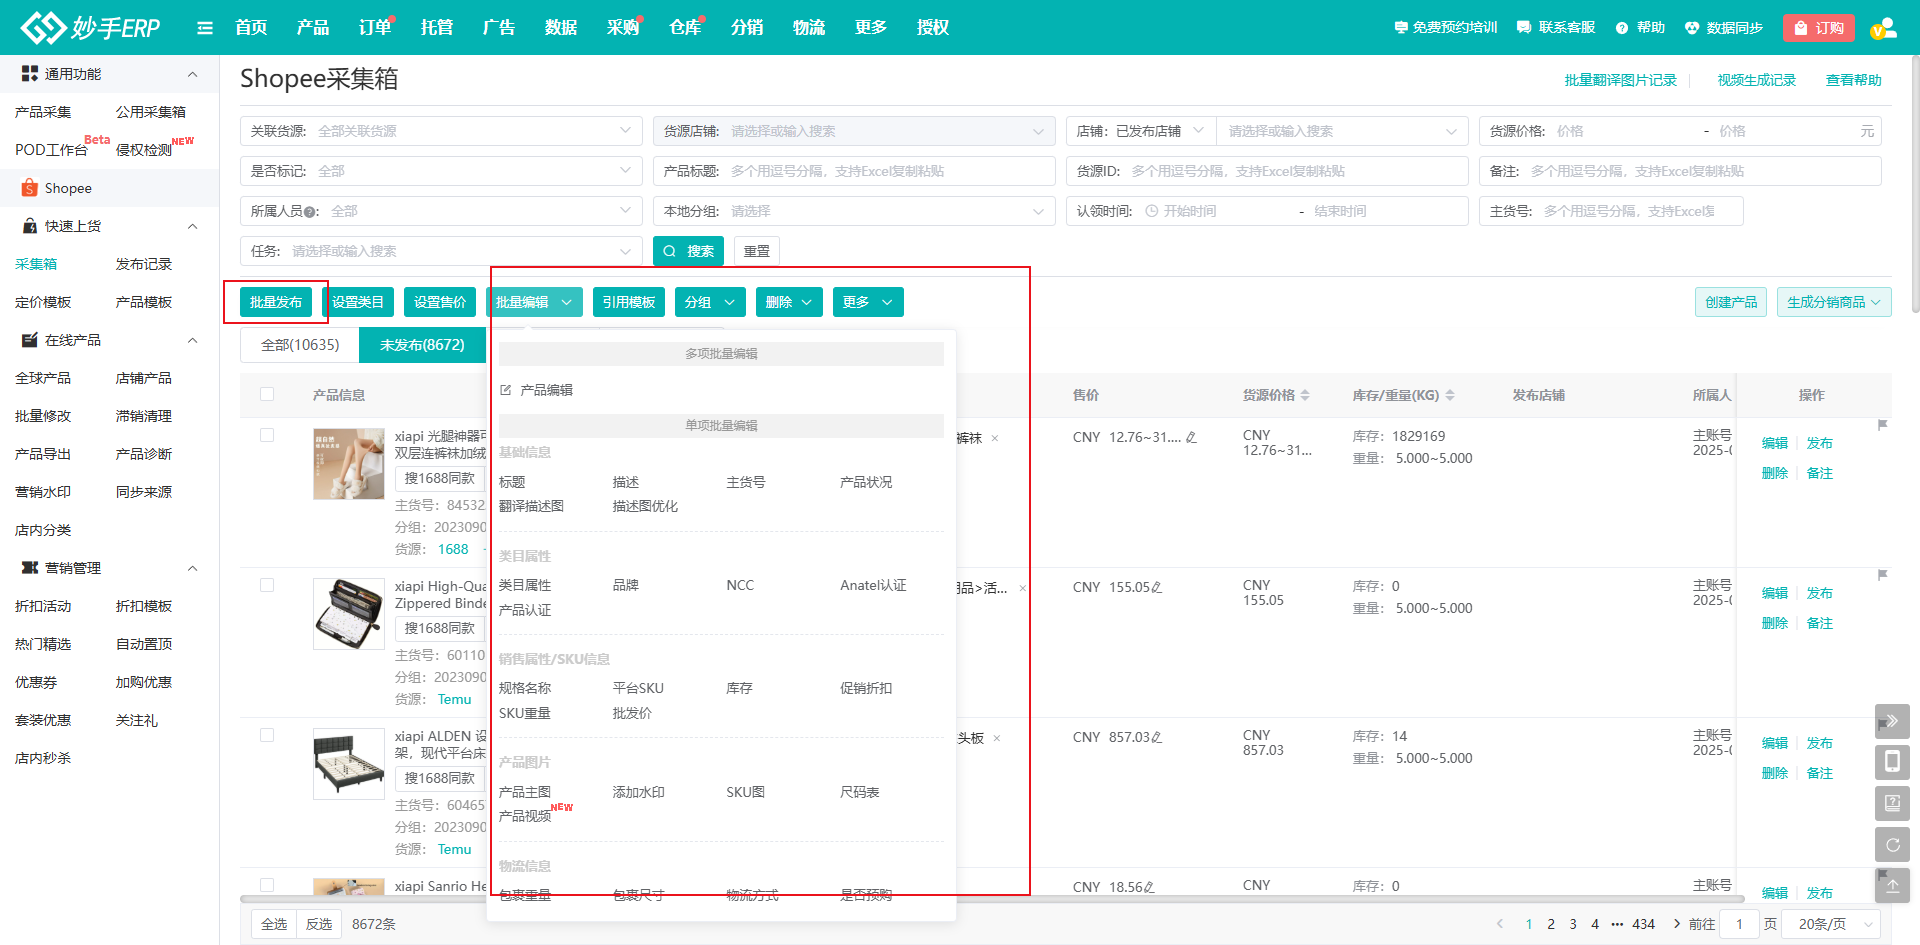Toggle the select-all checkbox in table header
1920x945 pixels.
[267, 394]
